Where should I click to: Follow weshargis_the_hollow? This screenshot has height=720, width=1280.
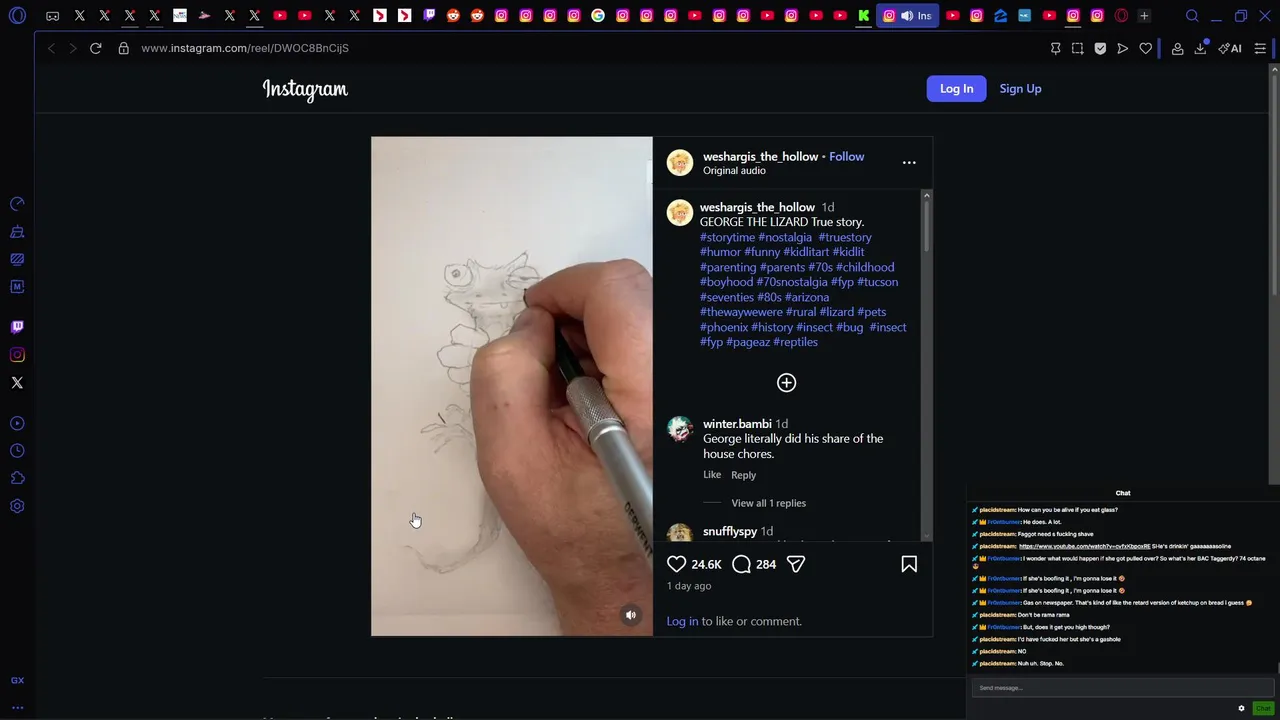[846, 156]
